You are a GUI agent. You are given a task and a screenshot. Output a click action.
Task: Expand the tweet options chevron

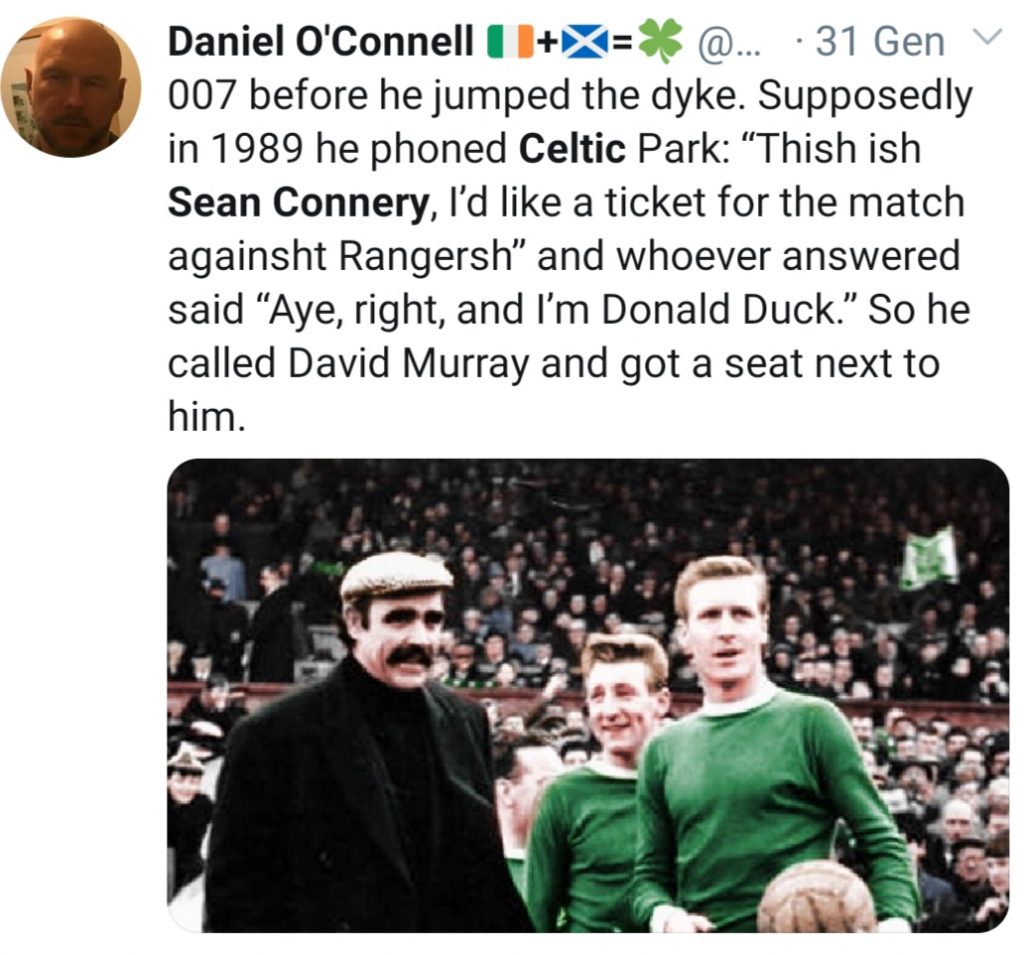click(x=986, y=38)
